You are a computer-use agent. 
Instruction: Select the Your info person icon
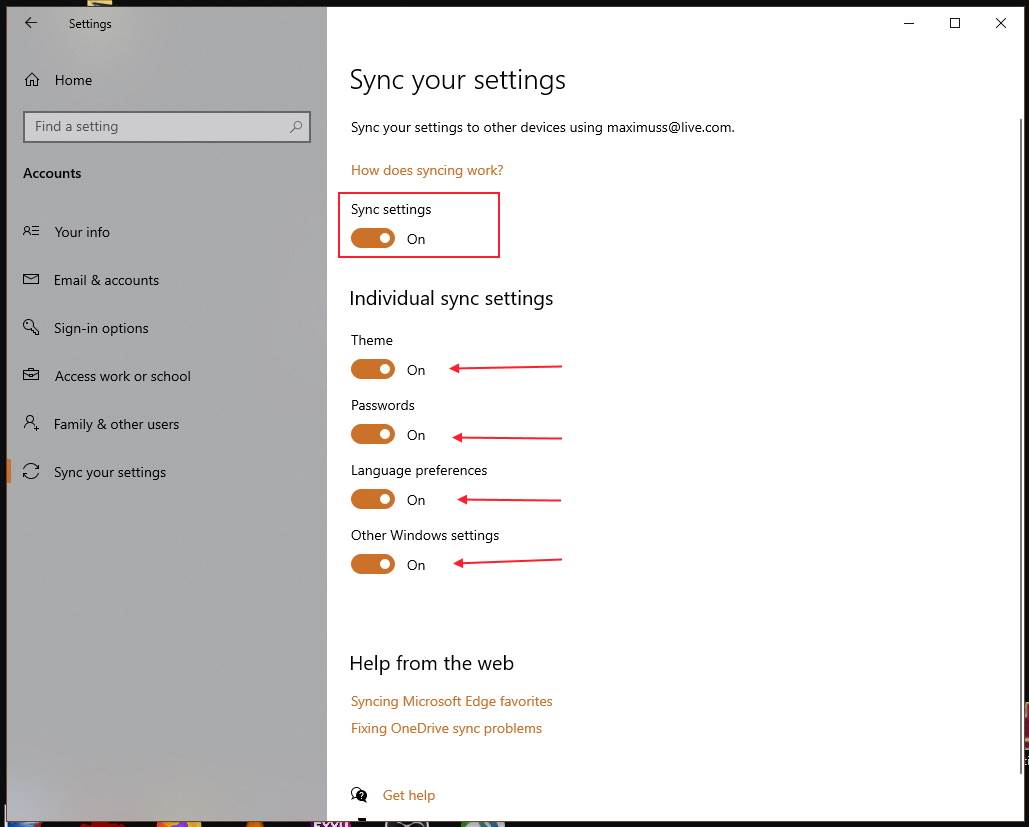point(31,232)
